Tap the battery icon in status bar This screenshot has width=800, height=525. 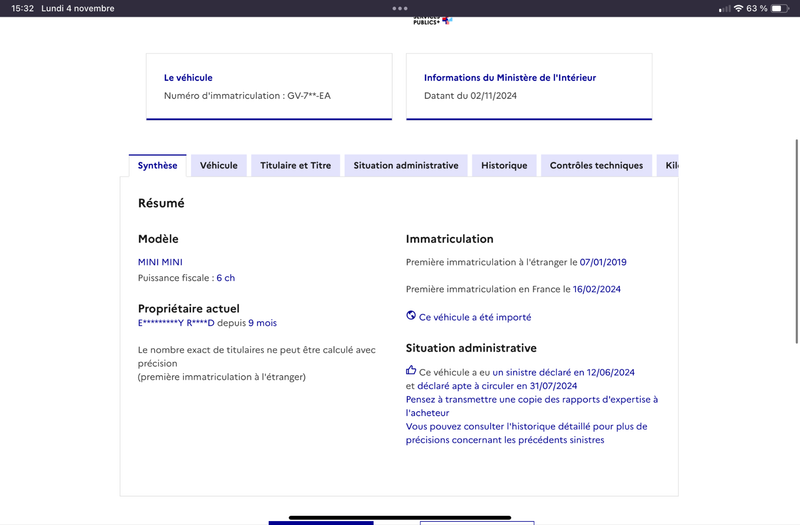coord(779,8)
